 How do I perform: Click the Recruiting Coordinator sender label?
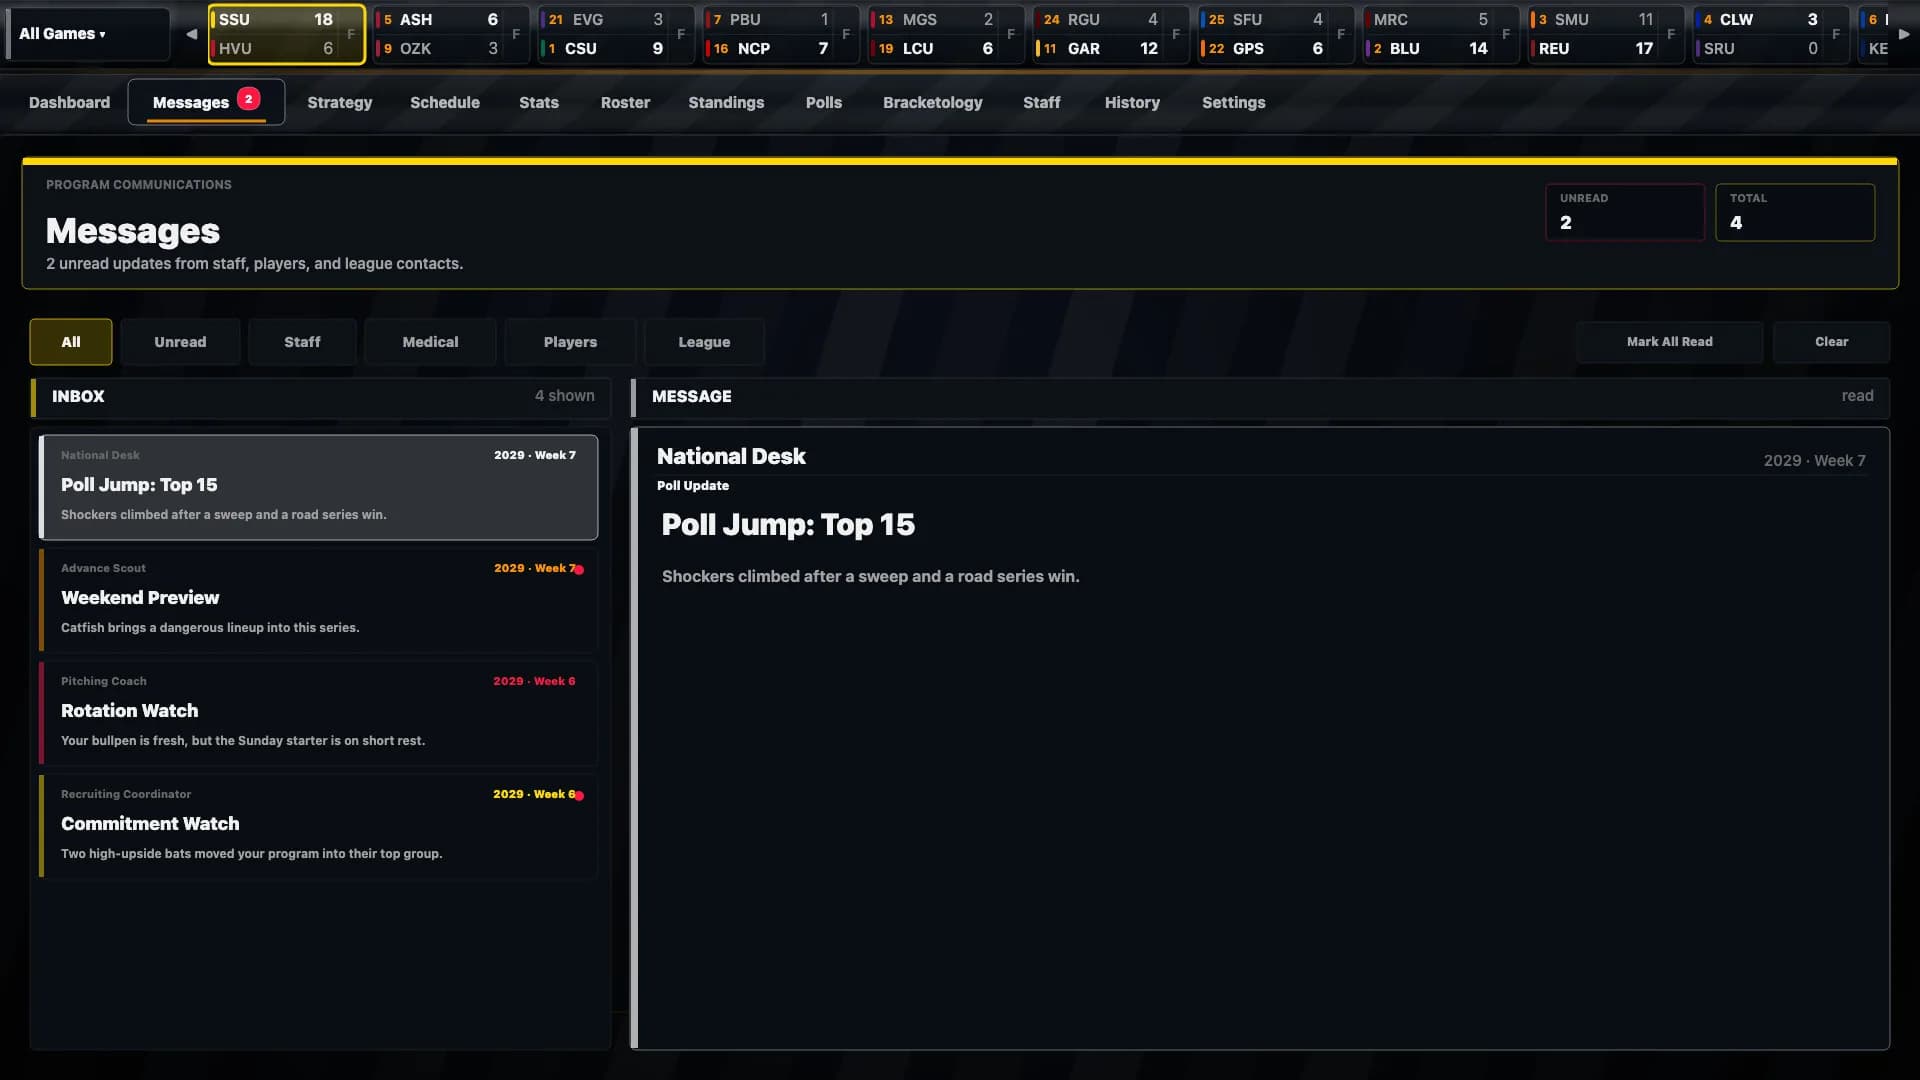tap(126, 794)
